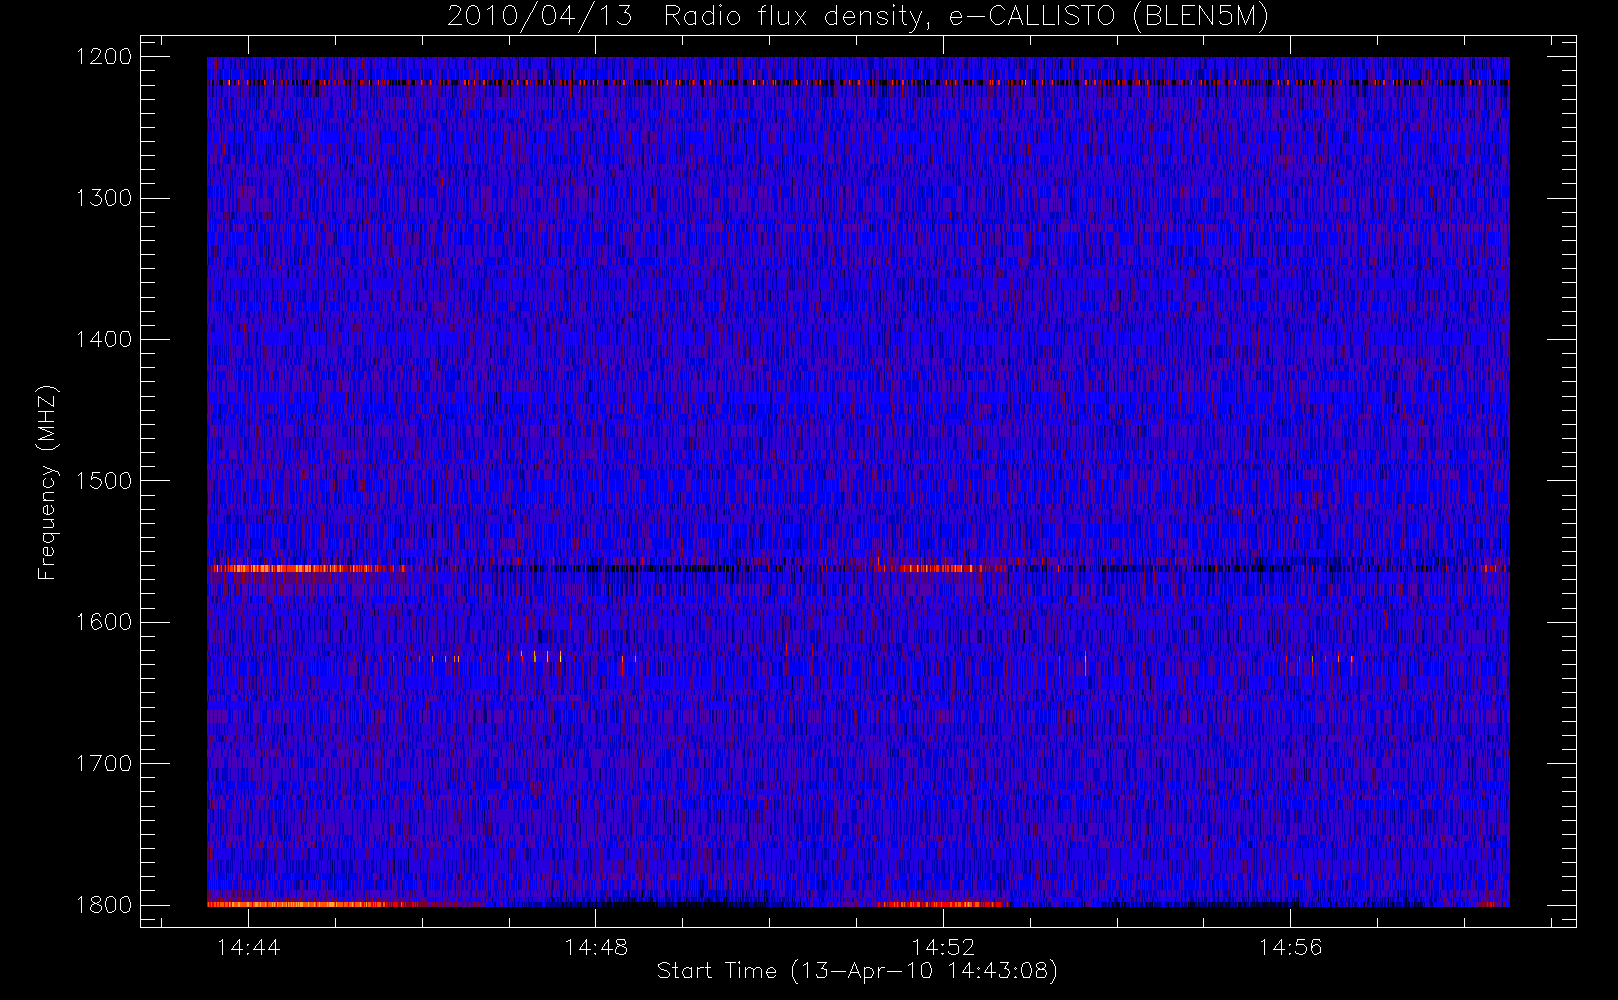Click the 'Start Time (13-Apr-10 14:43:08)' label
Screen dimensions: 1618x1000
[857, 971]
